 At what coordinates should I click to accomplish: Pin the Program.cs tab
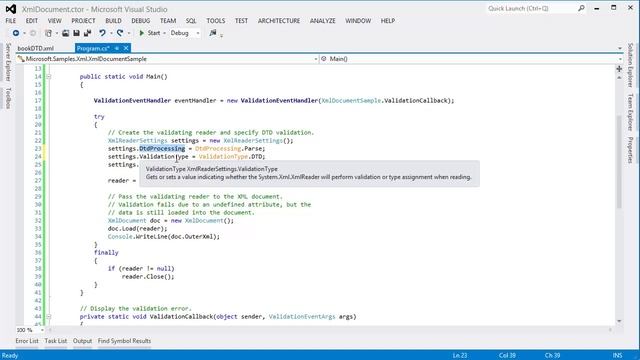pyautogui.click(x=117, y=48)
